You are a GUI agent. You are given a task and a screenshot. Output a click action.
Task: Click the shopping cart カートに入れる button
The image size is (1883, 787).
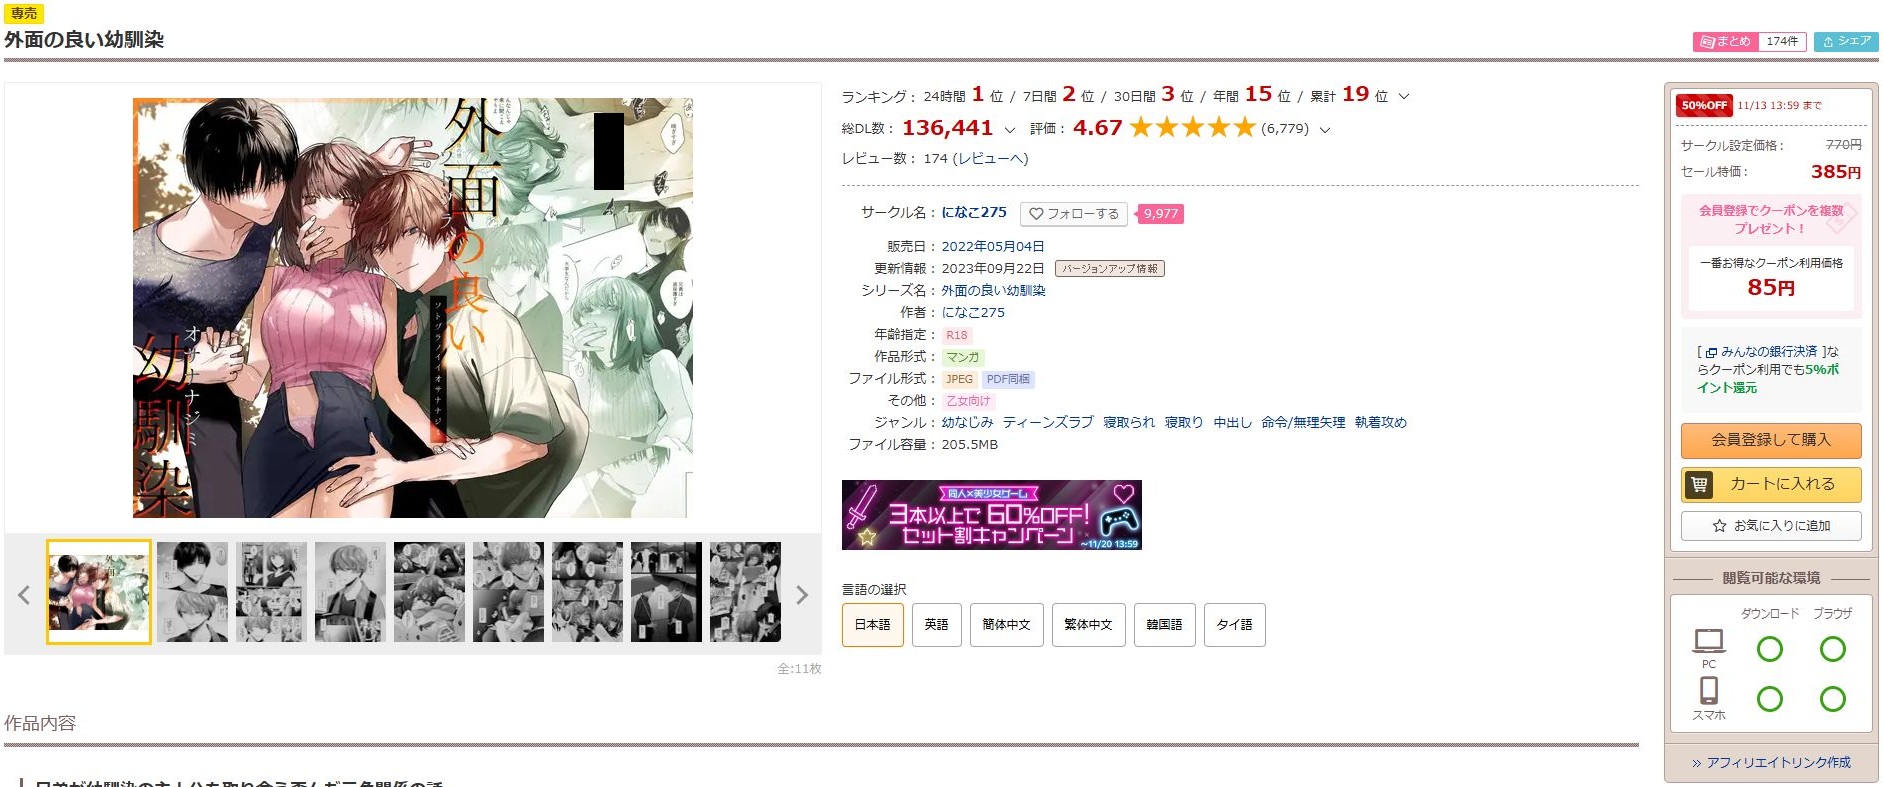point(1771,484)
